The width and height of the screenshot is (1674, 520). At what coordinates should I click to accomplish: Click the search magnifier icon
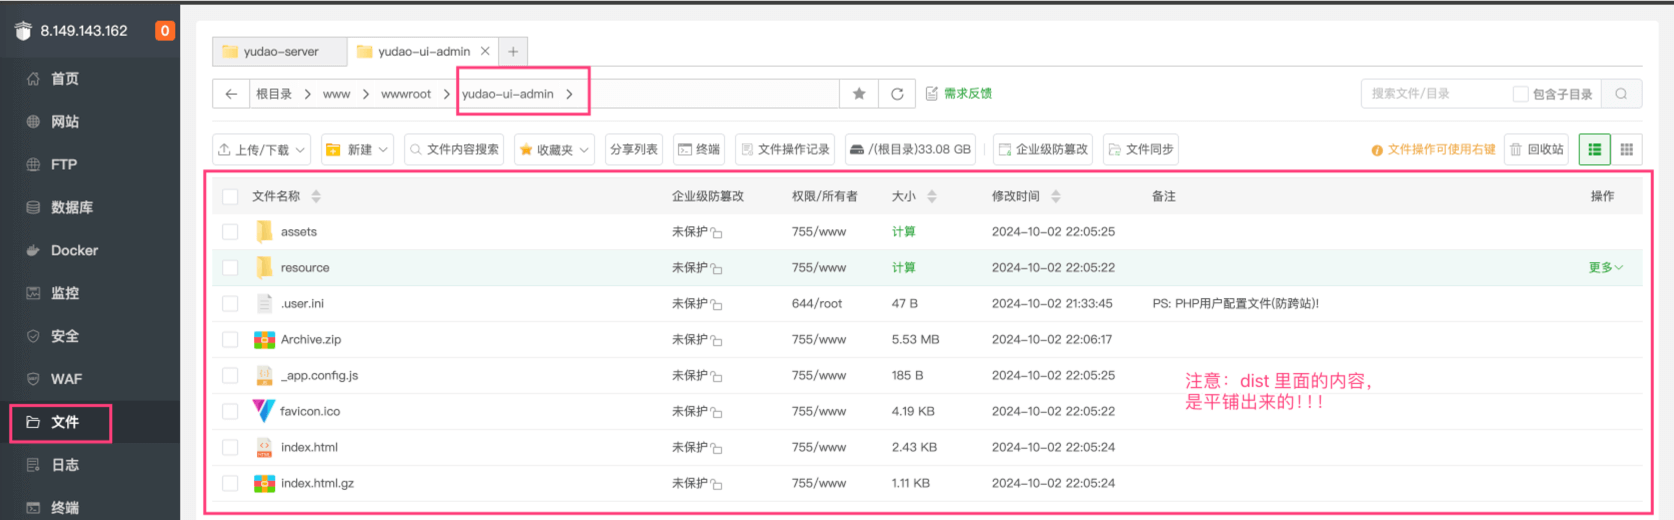1621,94
